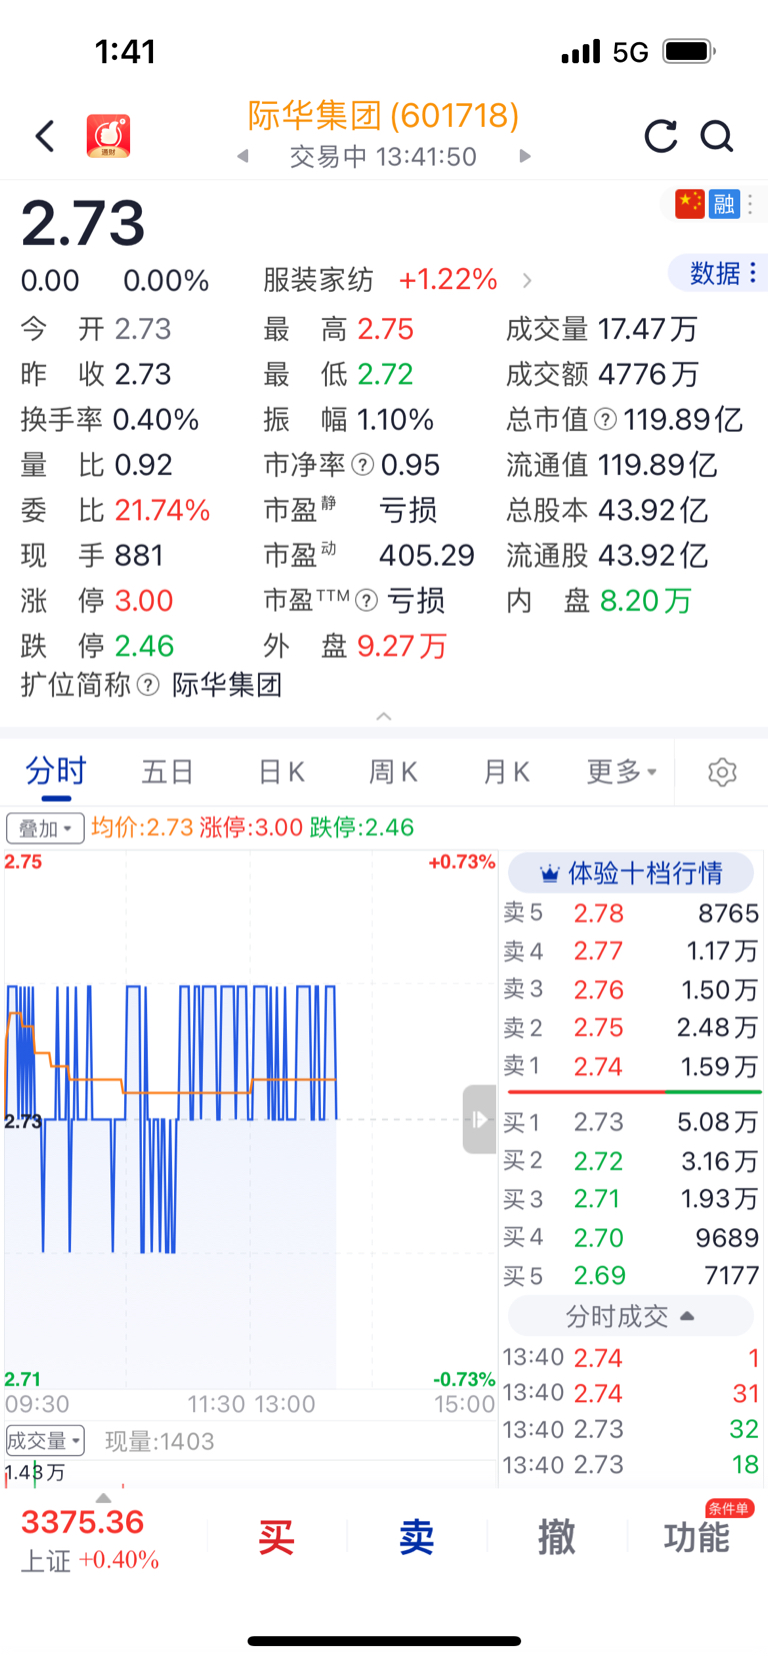Go back with the left arrow
Screen dimensions: 768x1663
coord(45,136)
